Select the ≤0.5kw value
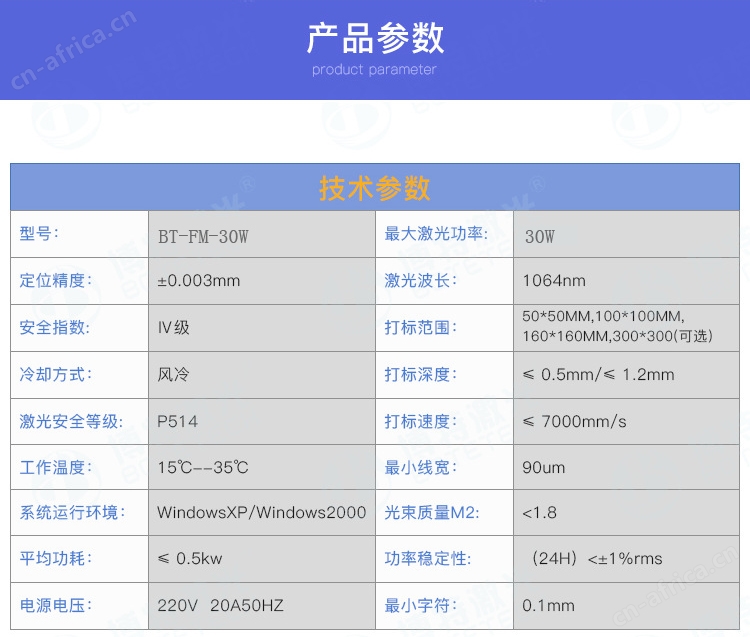The width and height of the screenshot is (750, 637). click(x=190, y=559)
